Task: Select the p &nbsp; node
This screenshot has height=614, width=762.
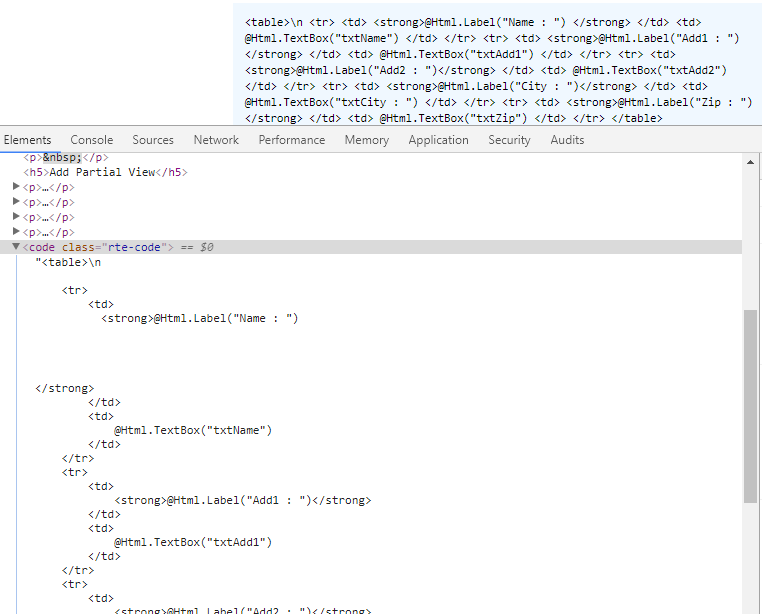Action: point(66,158)
